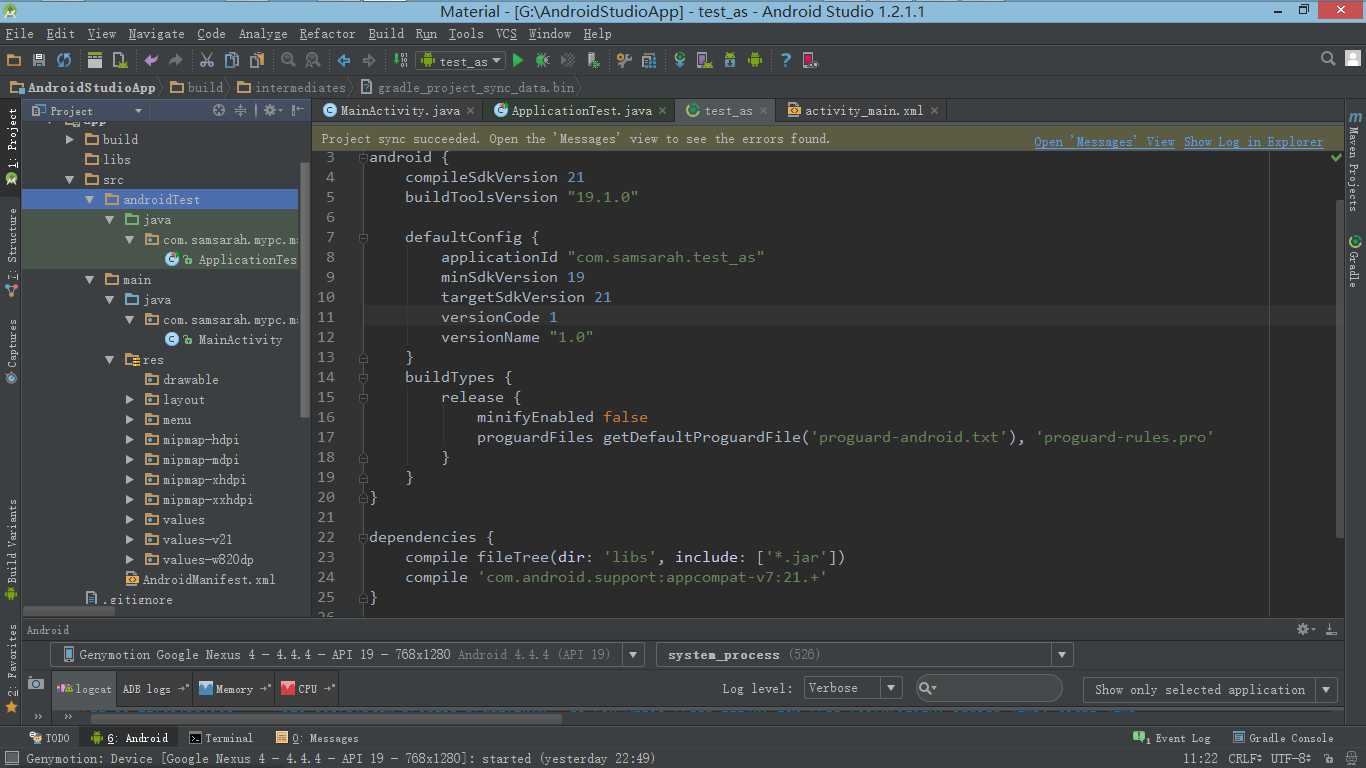Image resolution: width=1366 pixels, height=768 pixels.
Task: Collapse the androidTest folder node
Action: pyautogui.click(x=90, y=199)
